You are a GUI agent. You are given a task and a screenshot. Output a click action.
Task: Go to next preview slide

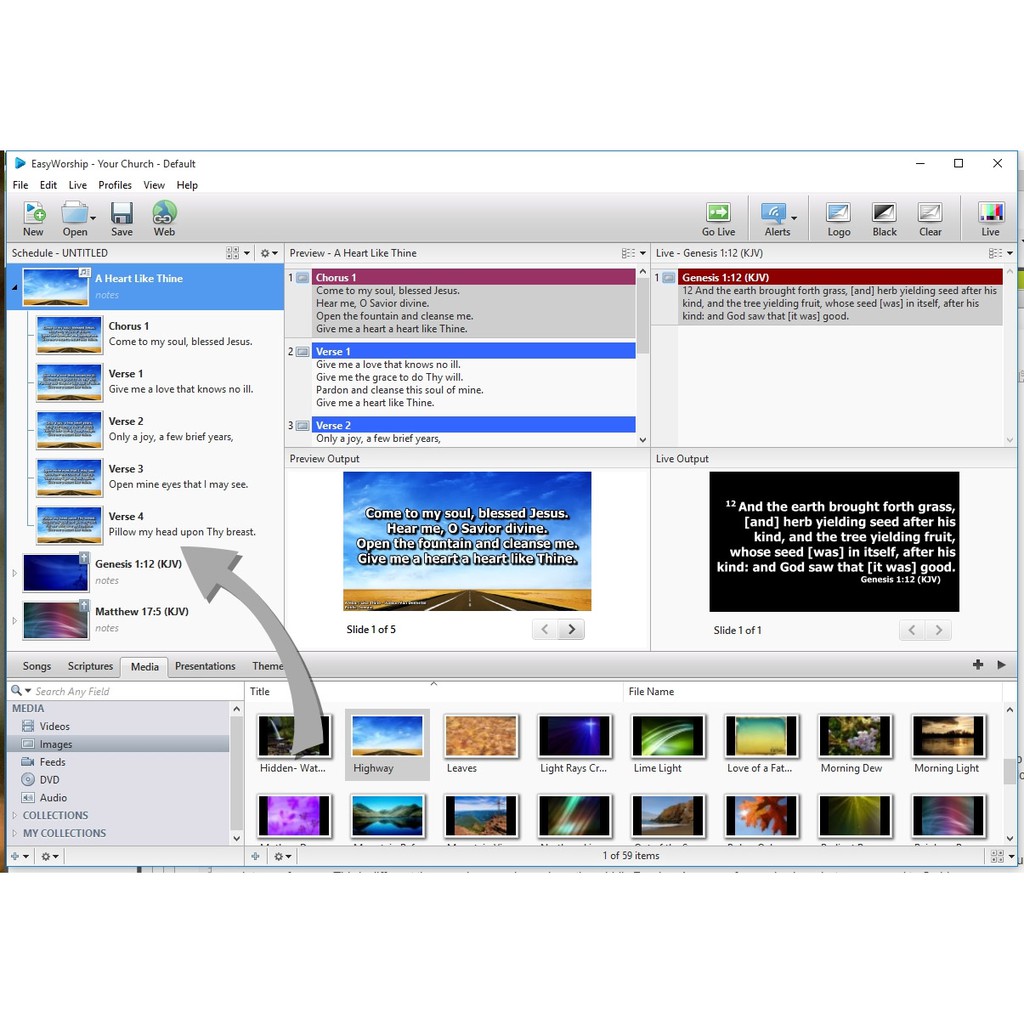(x=571, y=629)
